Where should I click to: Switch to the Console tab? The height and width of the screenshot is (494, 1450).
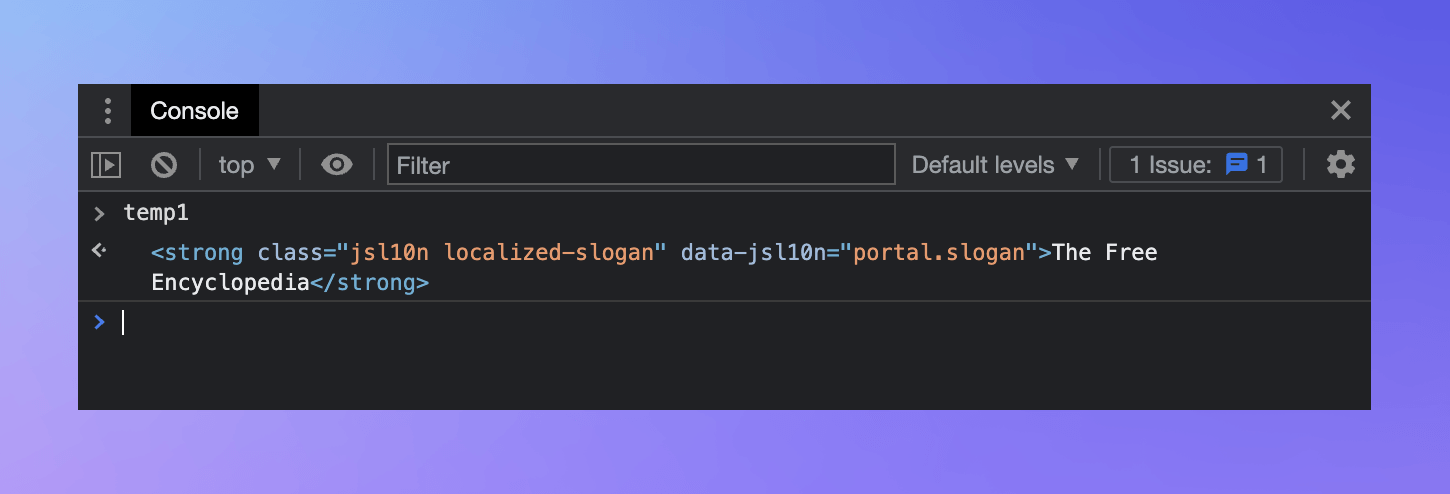[x=194, y=111]
